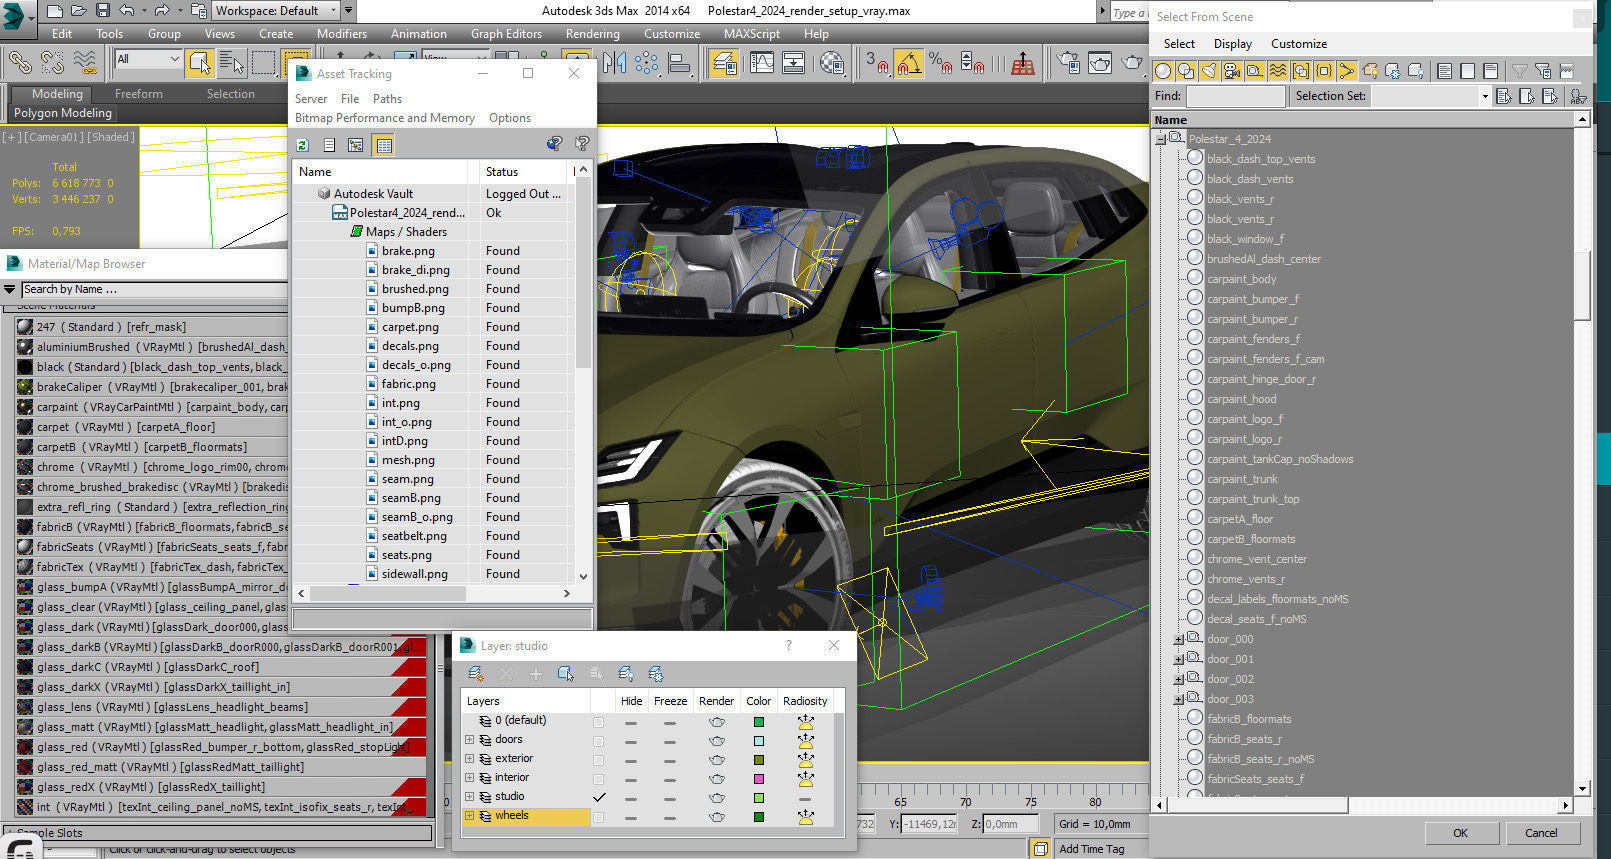Open the All selection filter dropdown

[x=148, y=59]
